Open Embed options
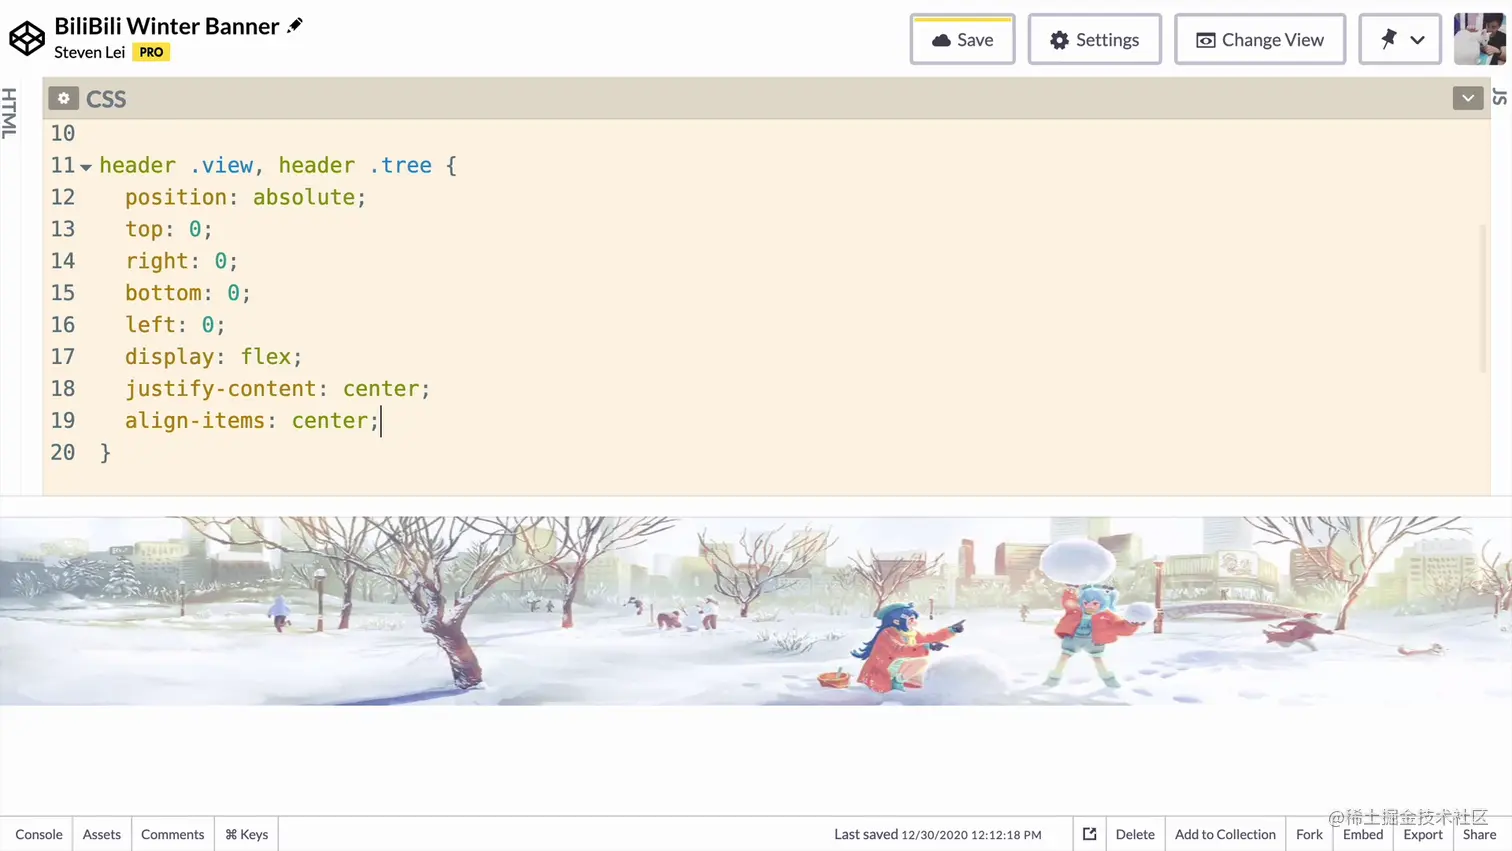Screen dimensions: 1512x851 point(1363,834)
